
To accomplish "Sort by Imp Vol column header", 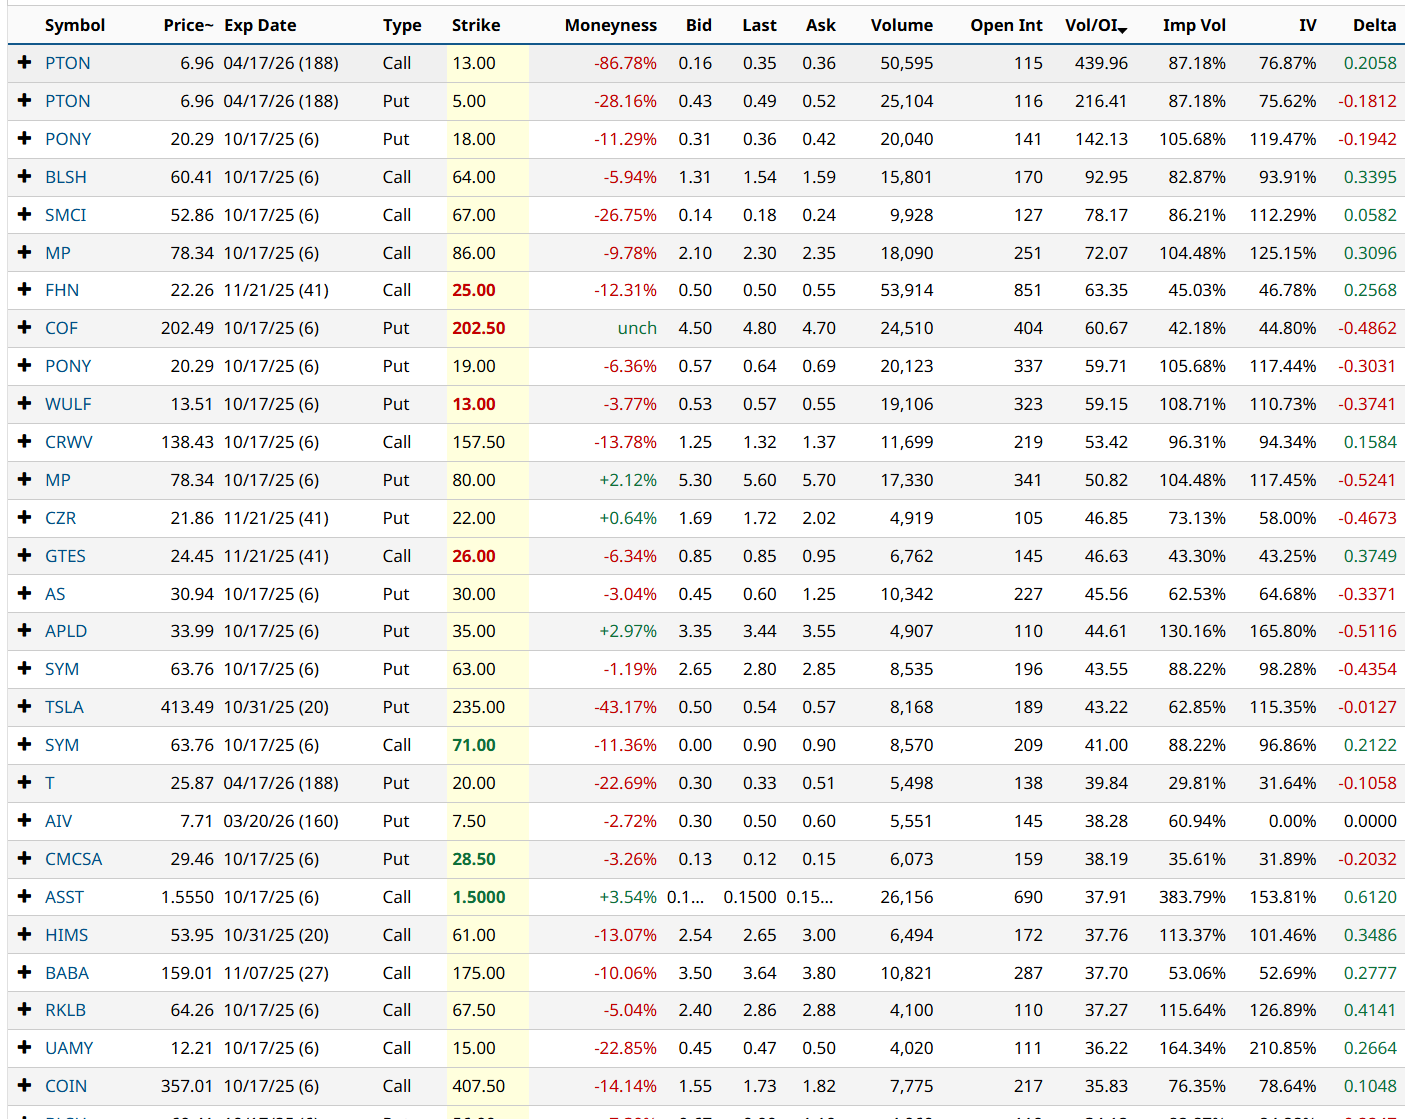I will tap(1194, 25).
